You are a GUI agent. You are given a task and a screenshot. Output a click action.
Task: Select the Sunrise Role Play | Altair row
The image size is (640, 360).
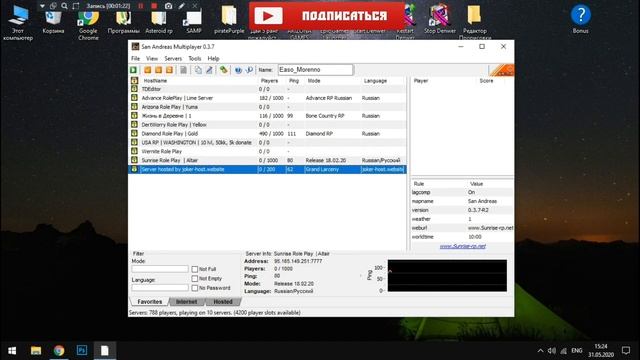click(x=267, y=160)
